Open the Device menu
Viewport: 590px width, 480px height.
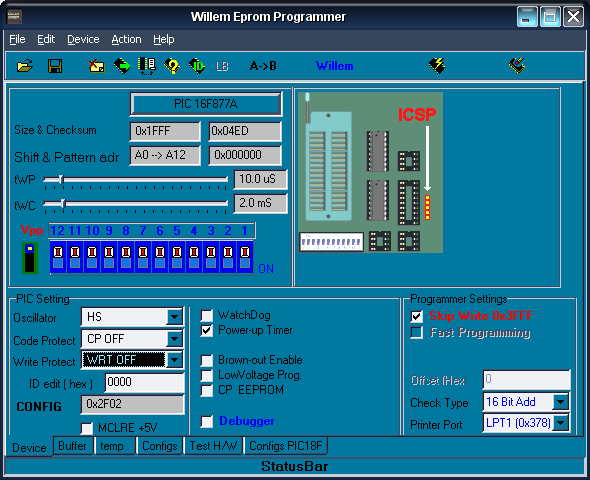tap(83, 39)
